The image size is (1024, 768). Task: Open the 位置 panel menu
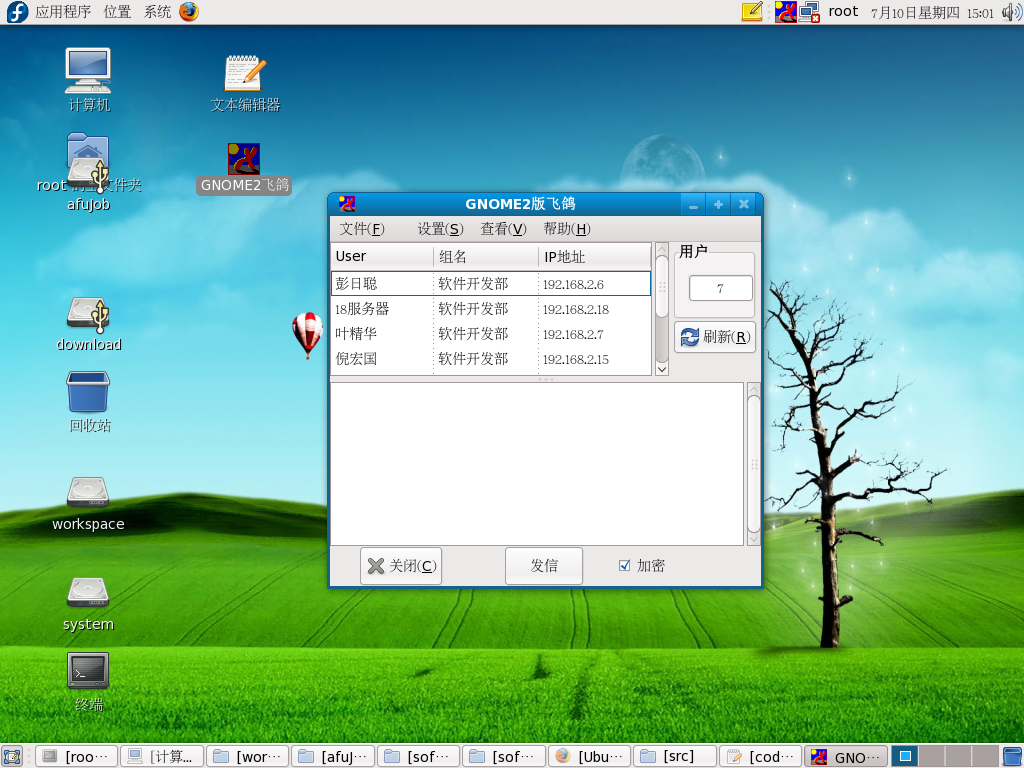(118, 12)
